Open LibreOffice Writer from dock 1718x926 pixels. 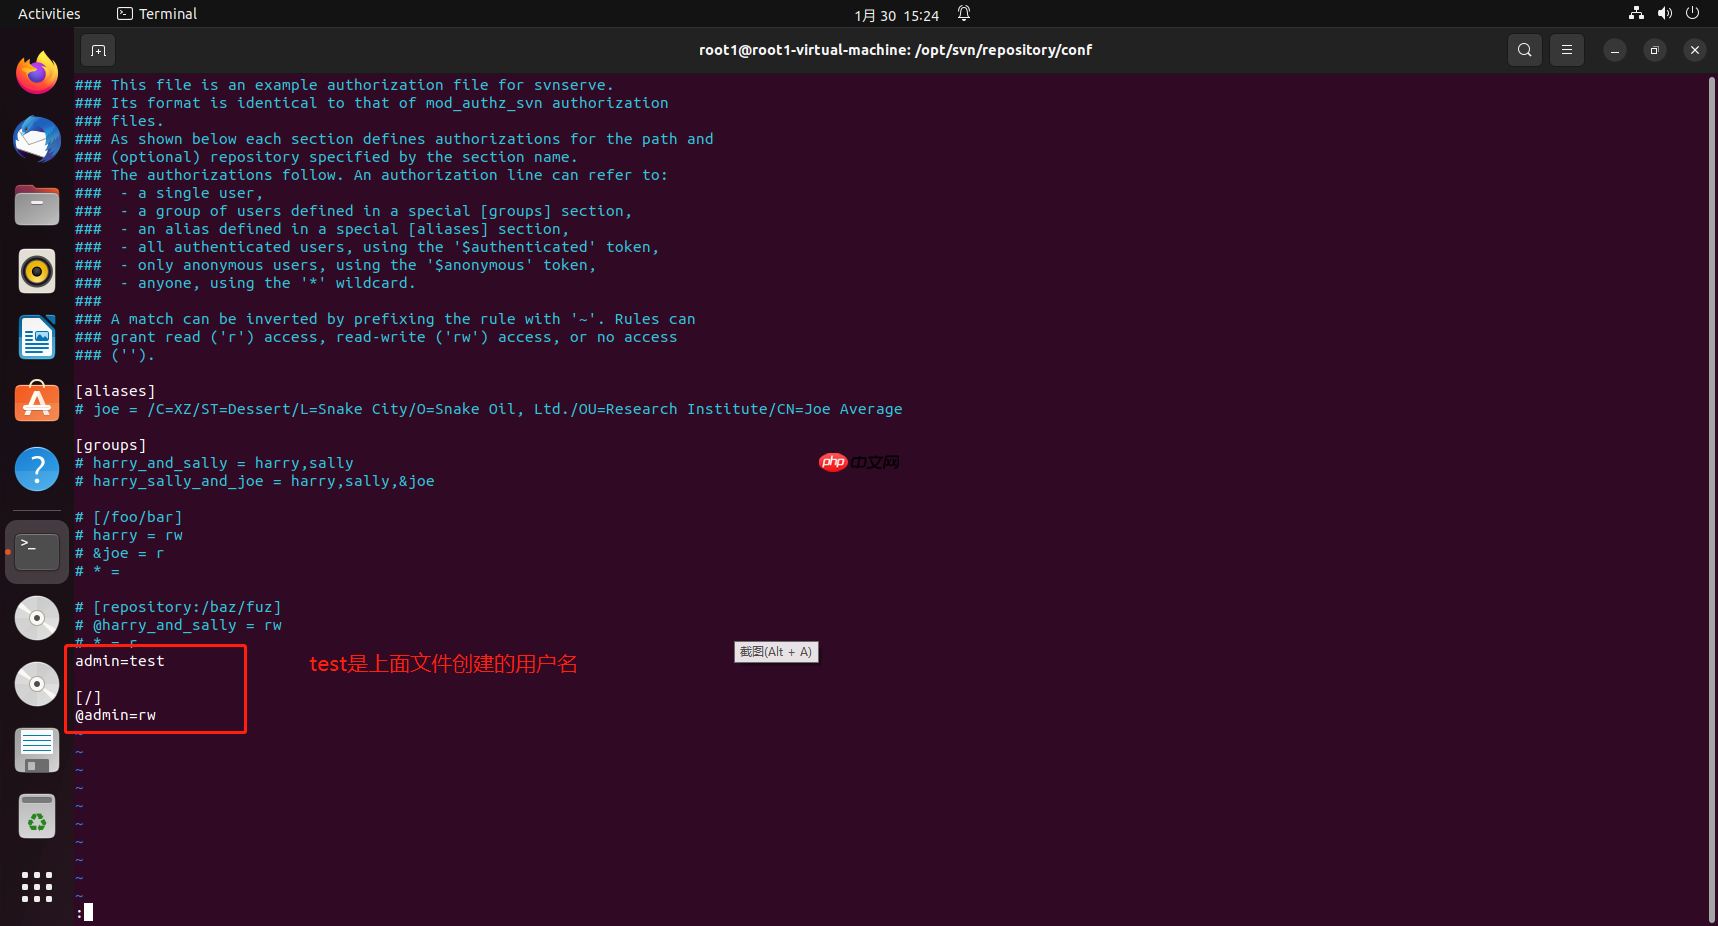pos(37,337)
